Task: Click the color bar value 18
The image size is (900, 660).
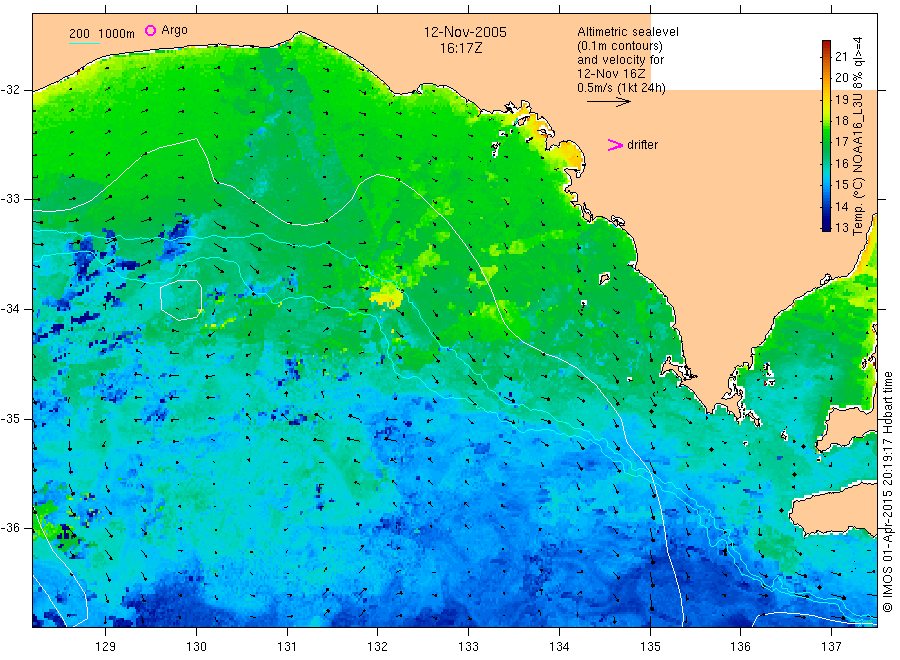Action: point(841,121)
